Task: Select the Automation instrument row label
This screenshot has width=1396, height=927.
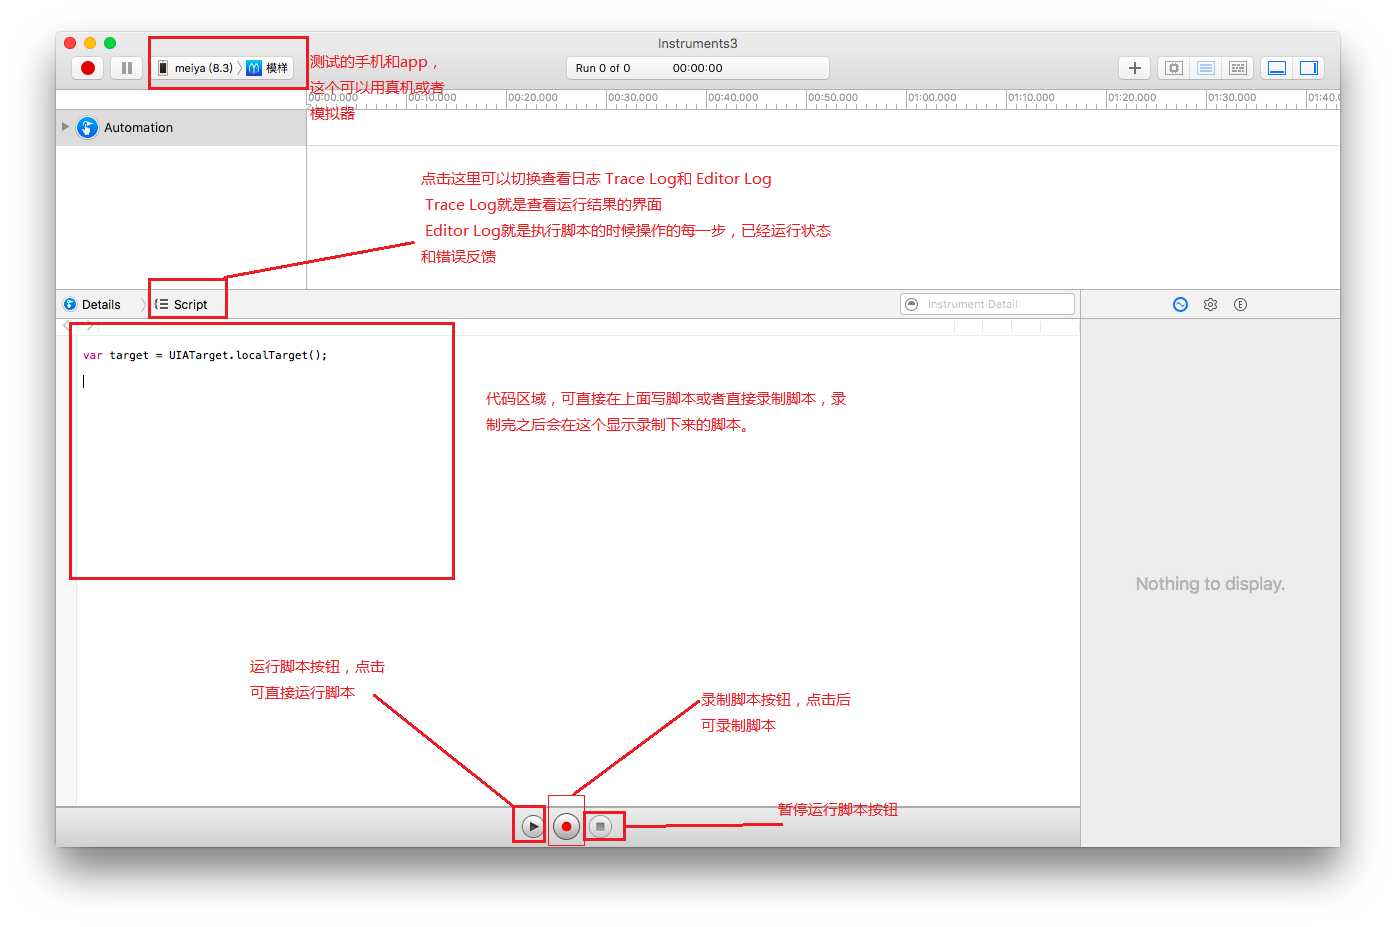Action: [x=138, y=128]
